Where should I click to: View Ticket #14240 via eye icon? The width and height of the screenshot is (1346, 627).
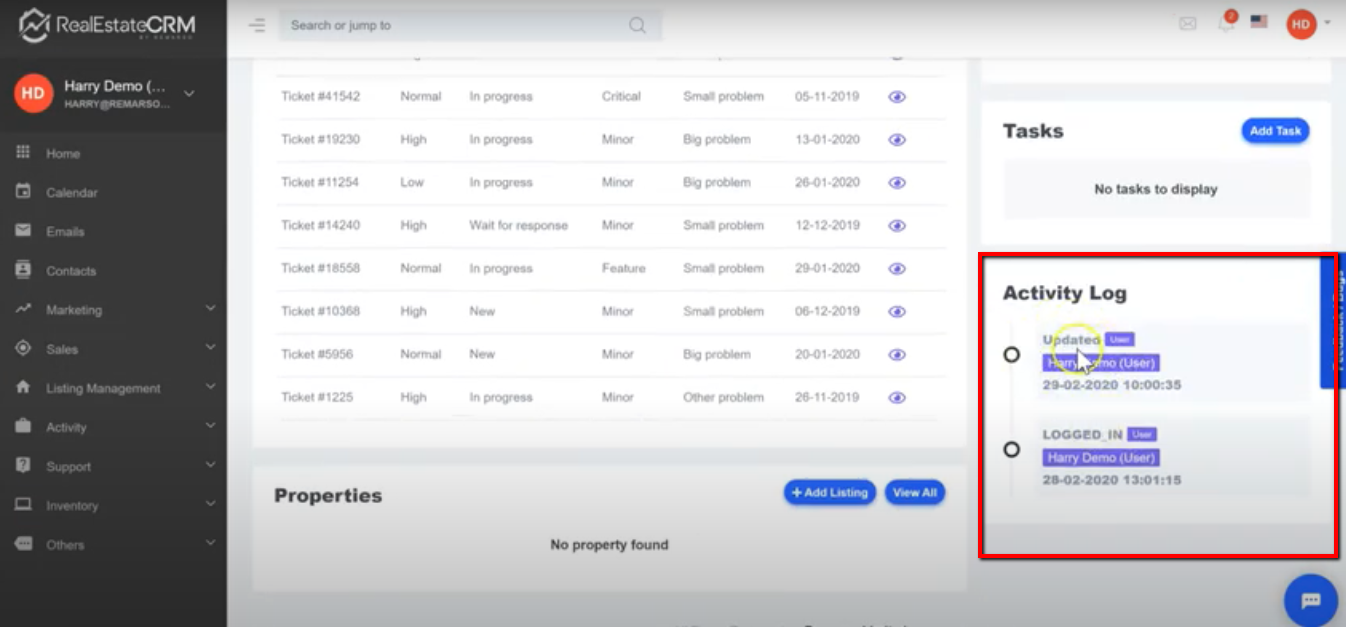[x=897, y=226]
